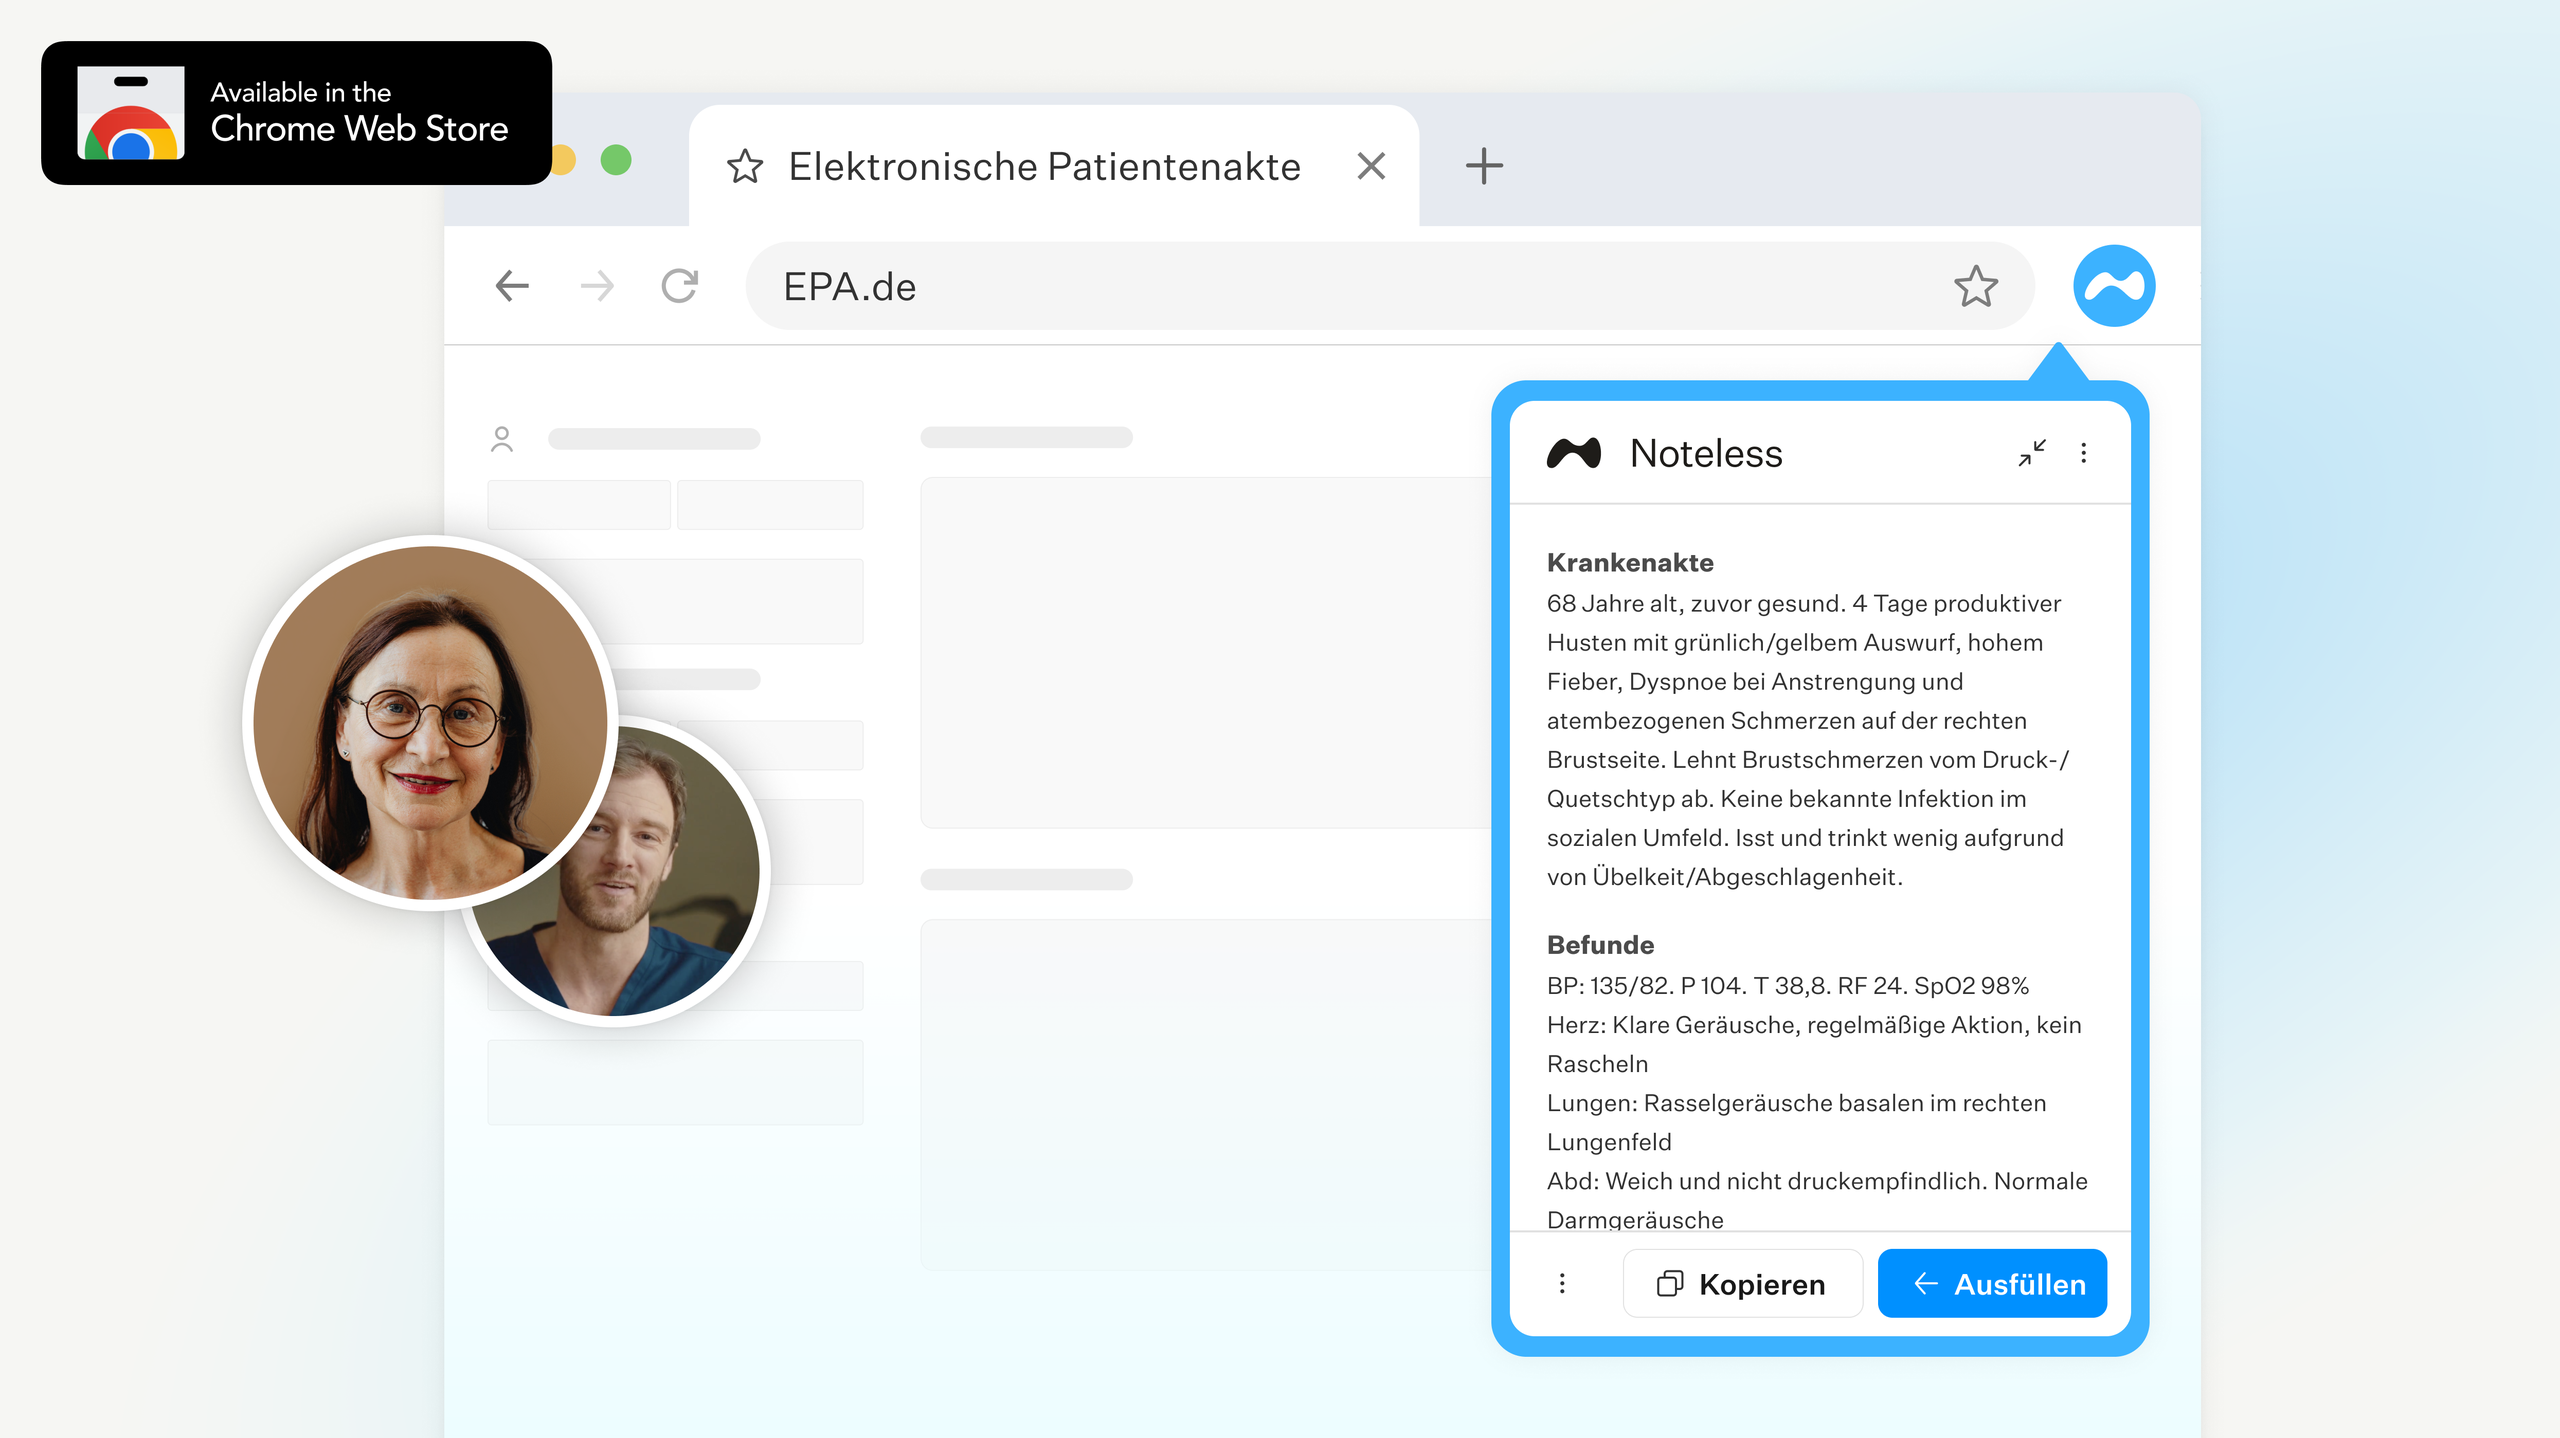
Task: Close the Elektronische Patientenakte tab
Action: pyautogui.click(x=1371, y=166)
